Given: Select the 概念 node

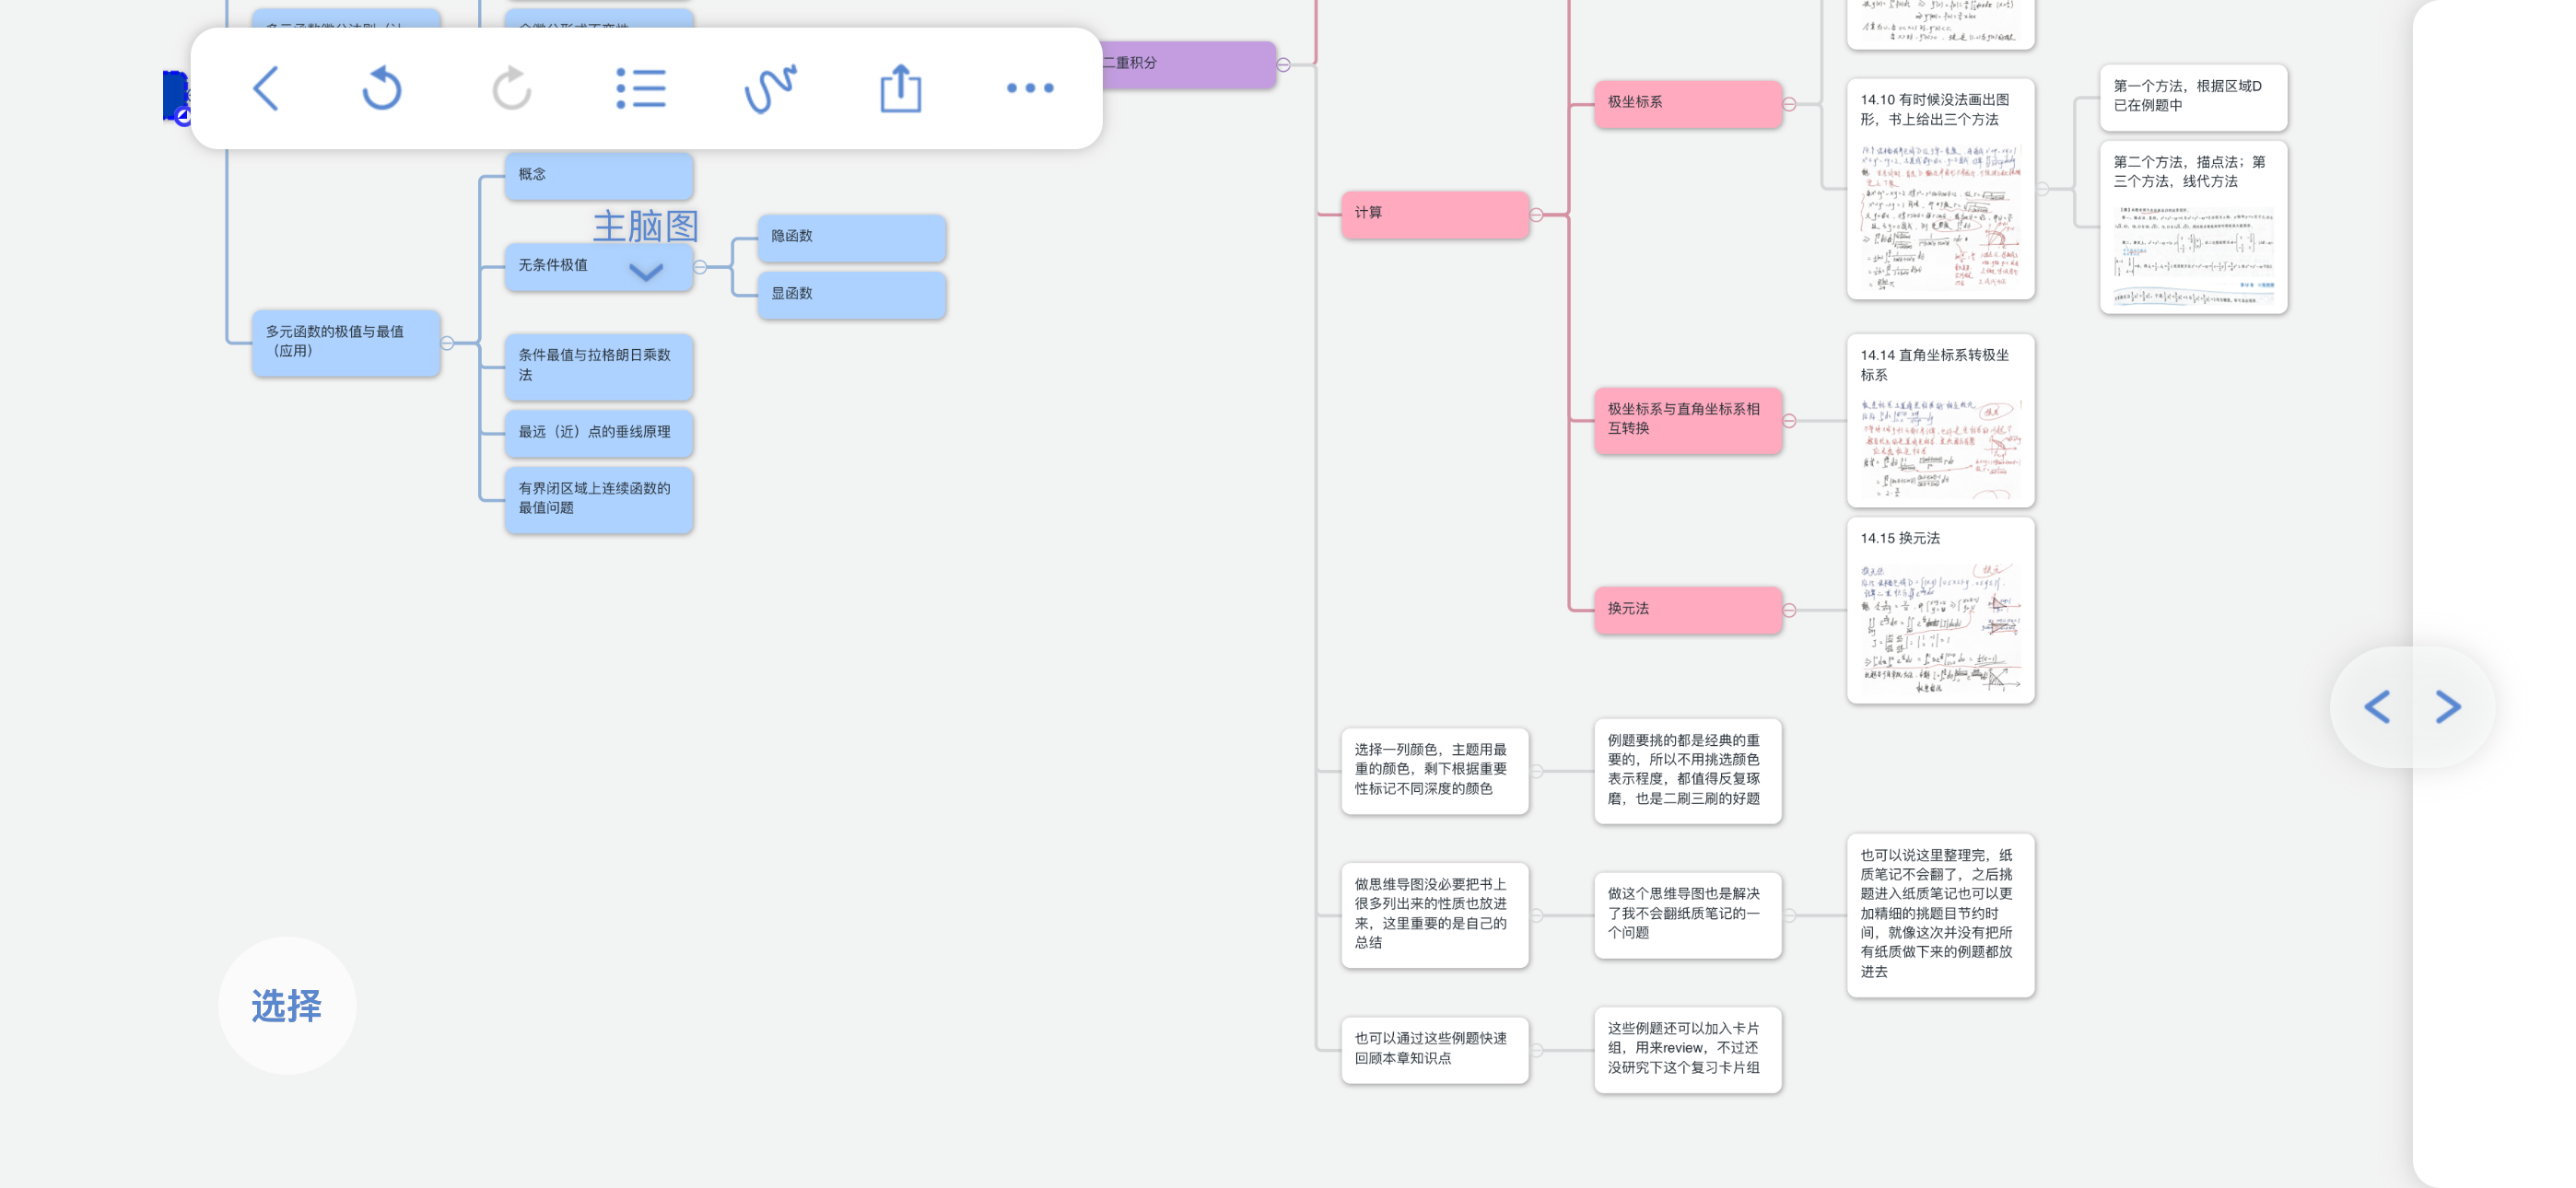Looking at the screenshot, I should point(599,175).
